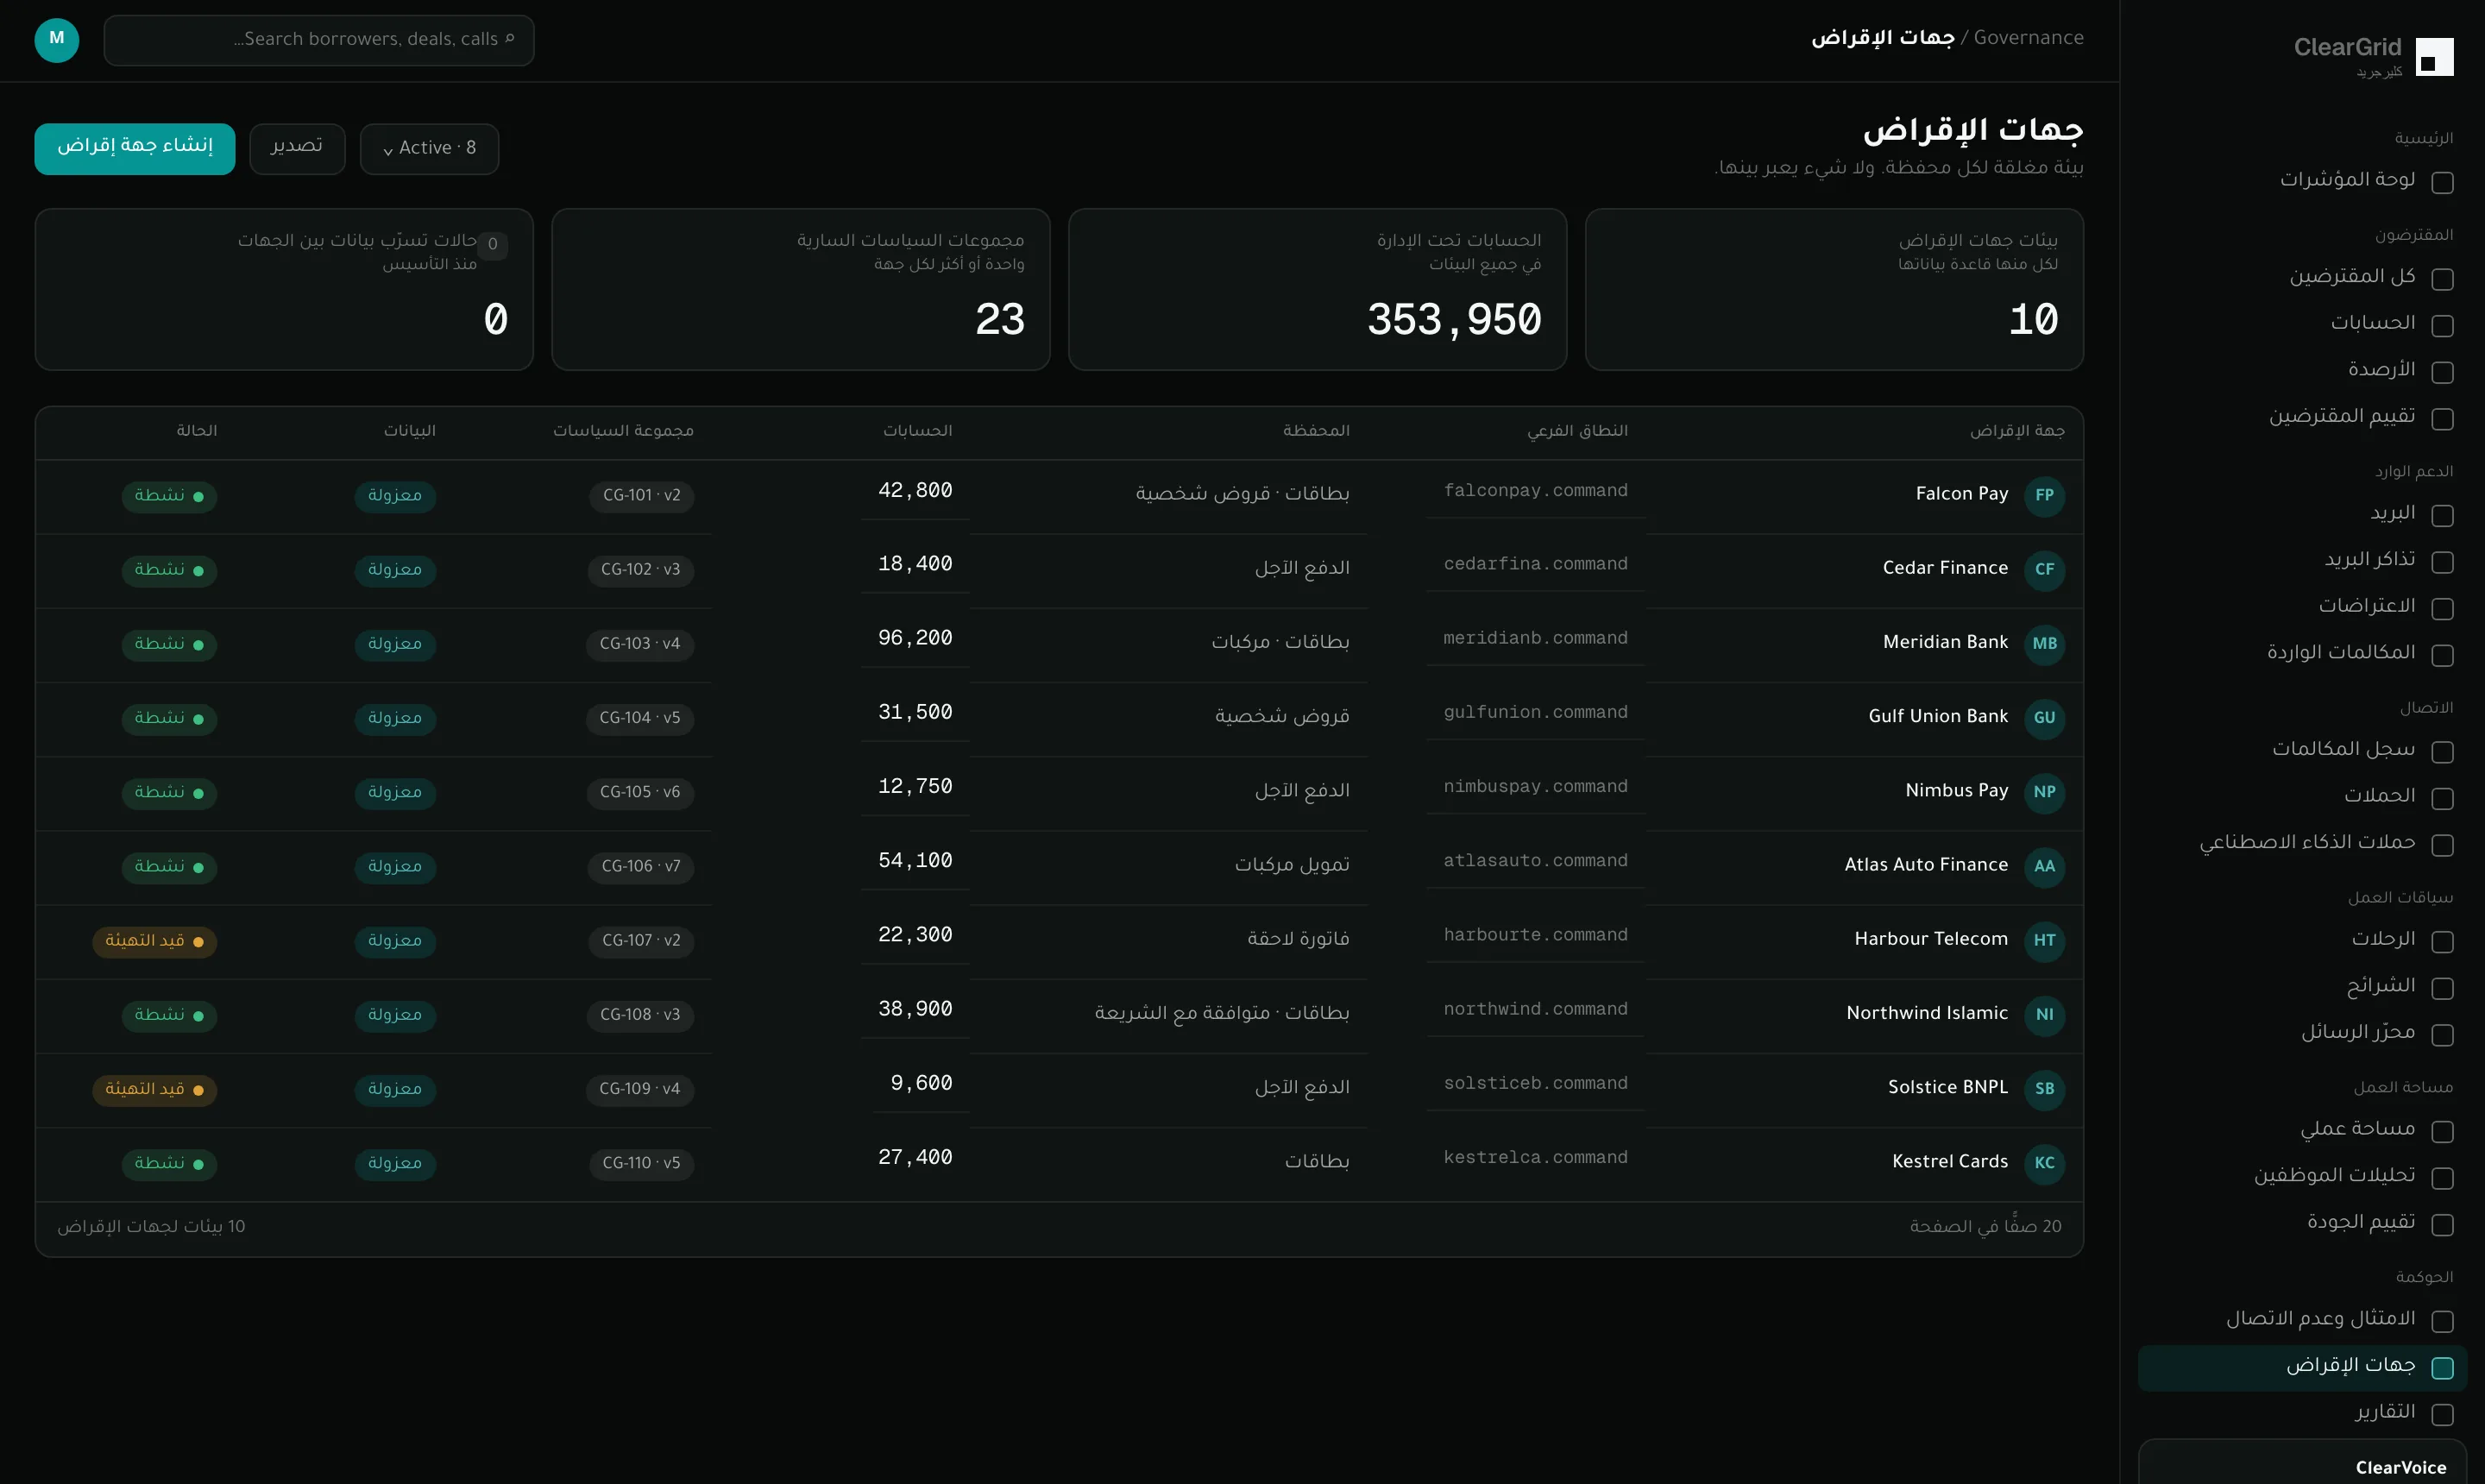Click جهة الإقراض column header
2485x1484 pixels.
(2017, 431)
